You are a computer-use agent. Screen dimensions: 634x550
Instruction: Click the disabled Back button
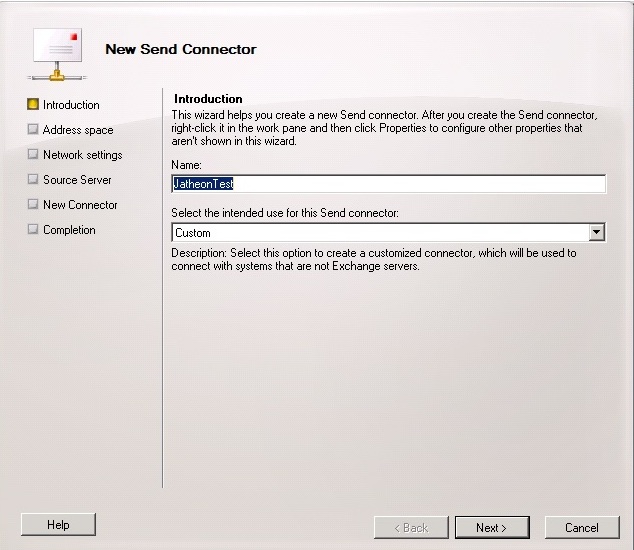point(411,527)
